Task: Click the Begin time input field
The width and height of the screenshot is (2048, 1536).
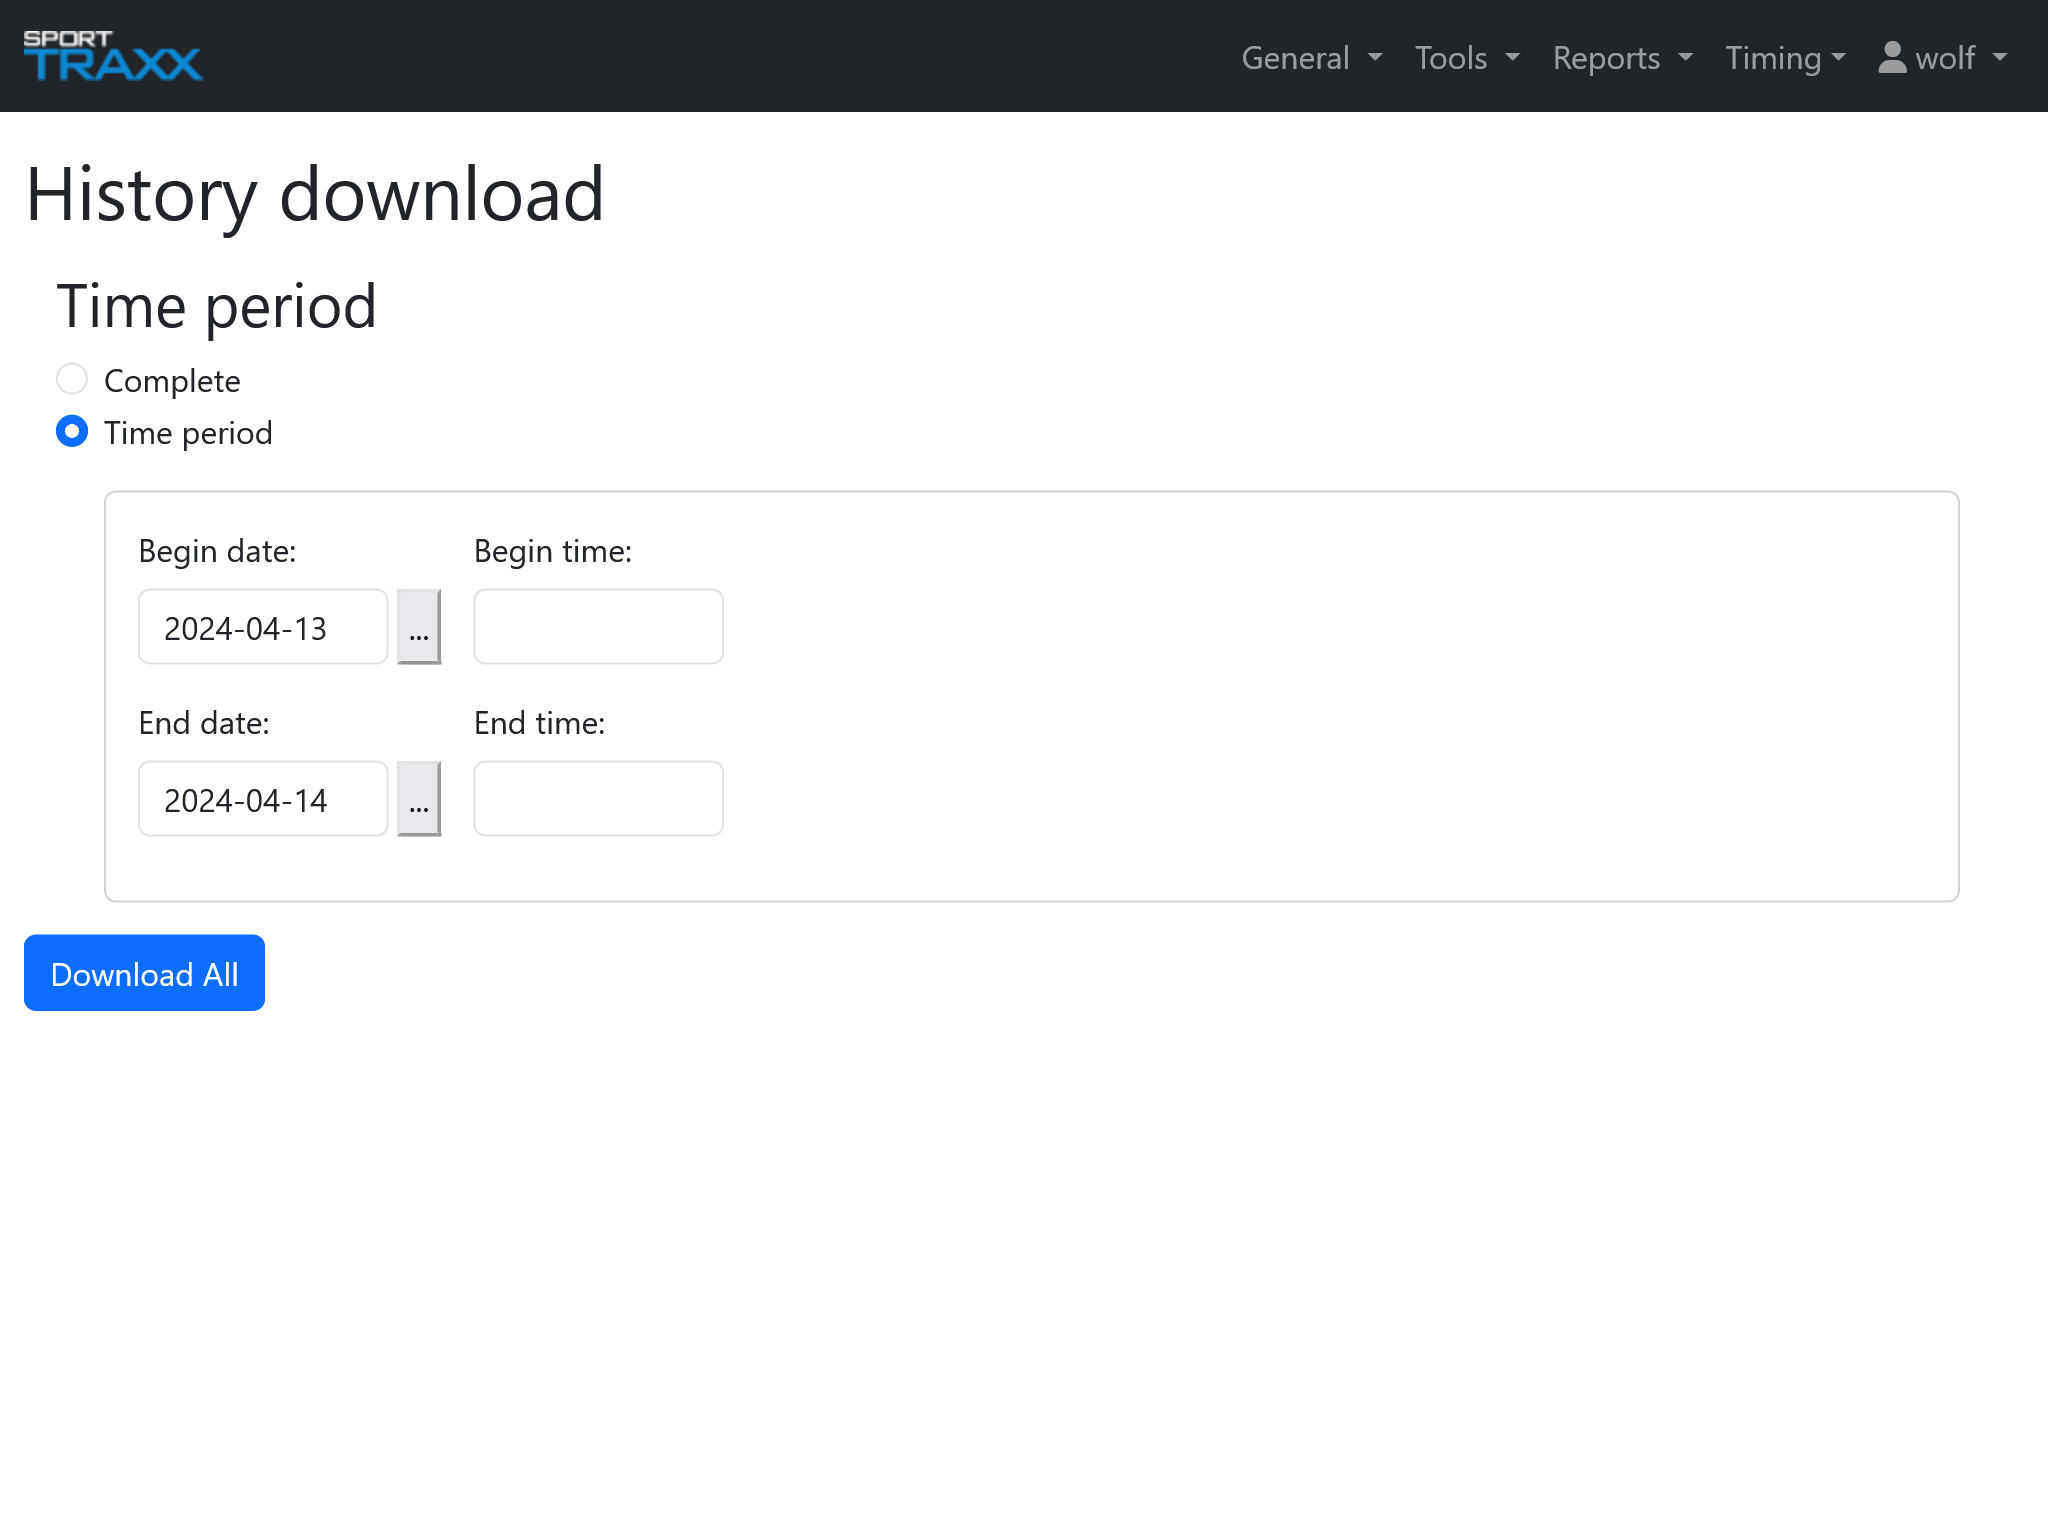Action: 598,627
